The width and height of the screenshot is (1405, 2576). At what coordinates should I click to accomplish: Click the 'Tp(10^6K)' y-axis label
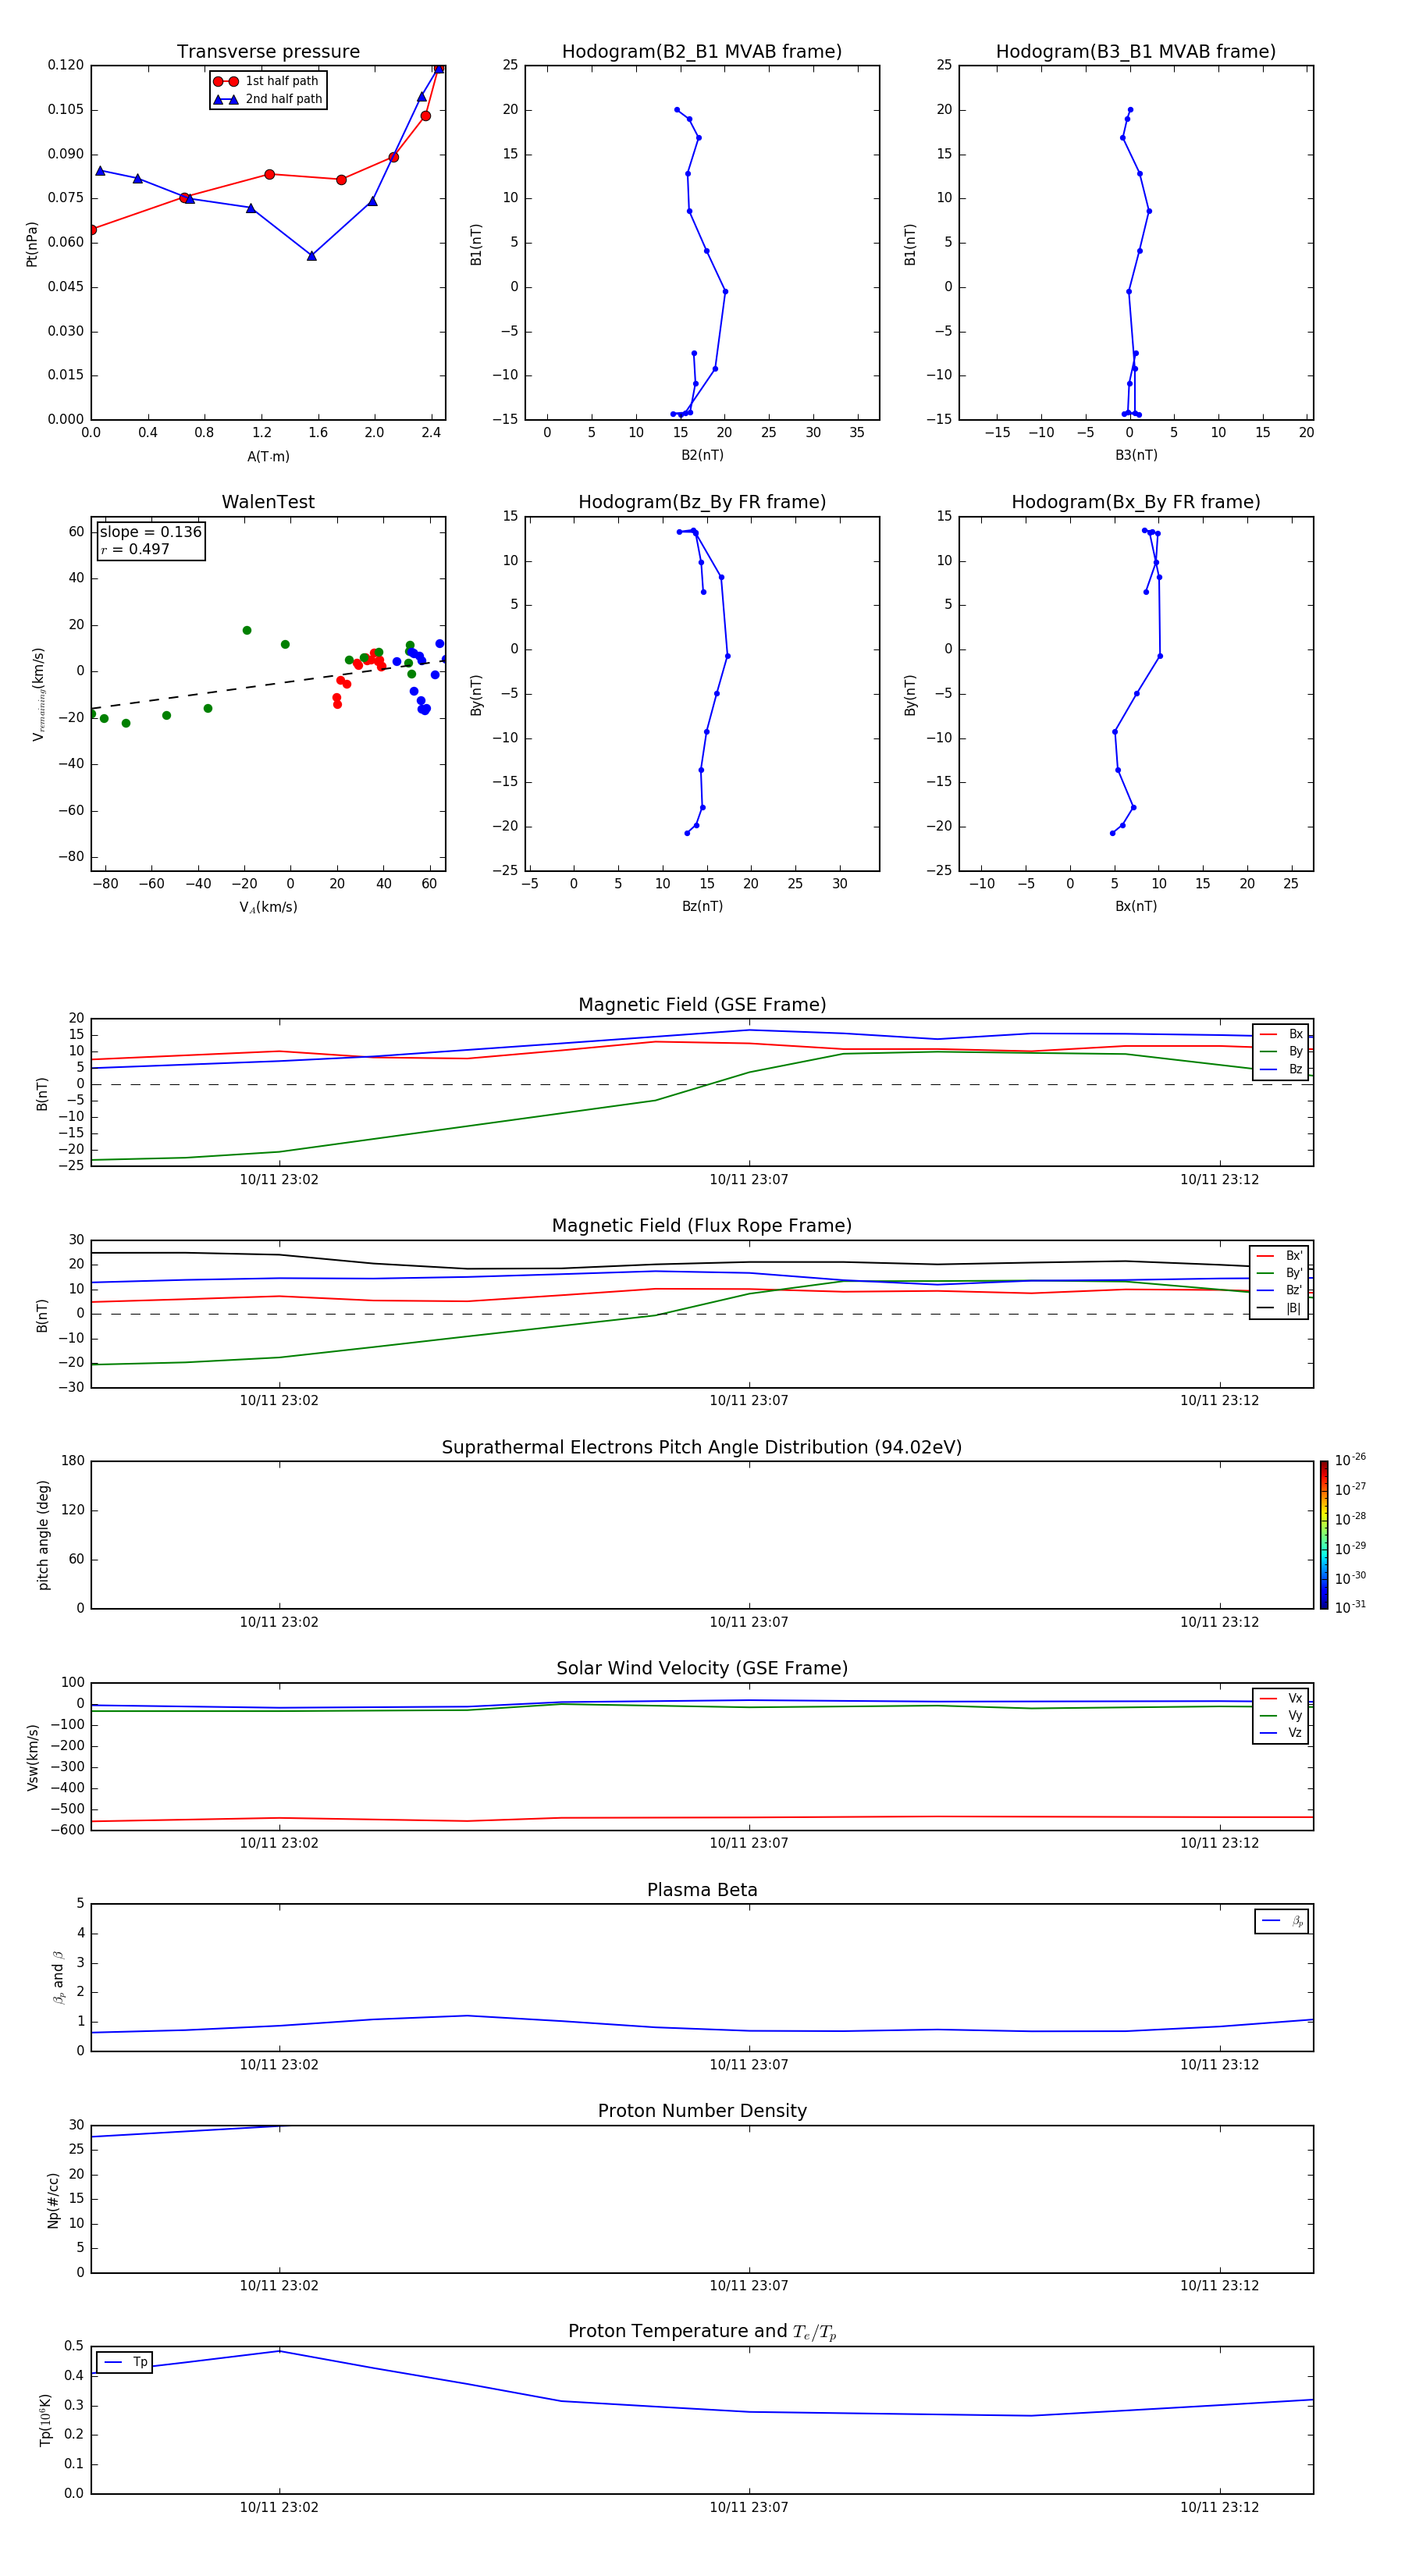coord(45,2420)
